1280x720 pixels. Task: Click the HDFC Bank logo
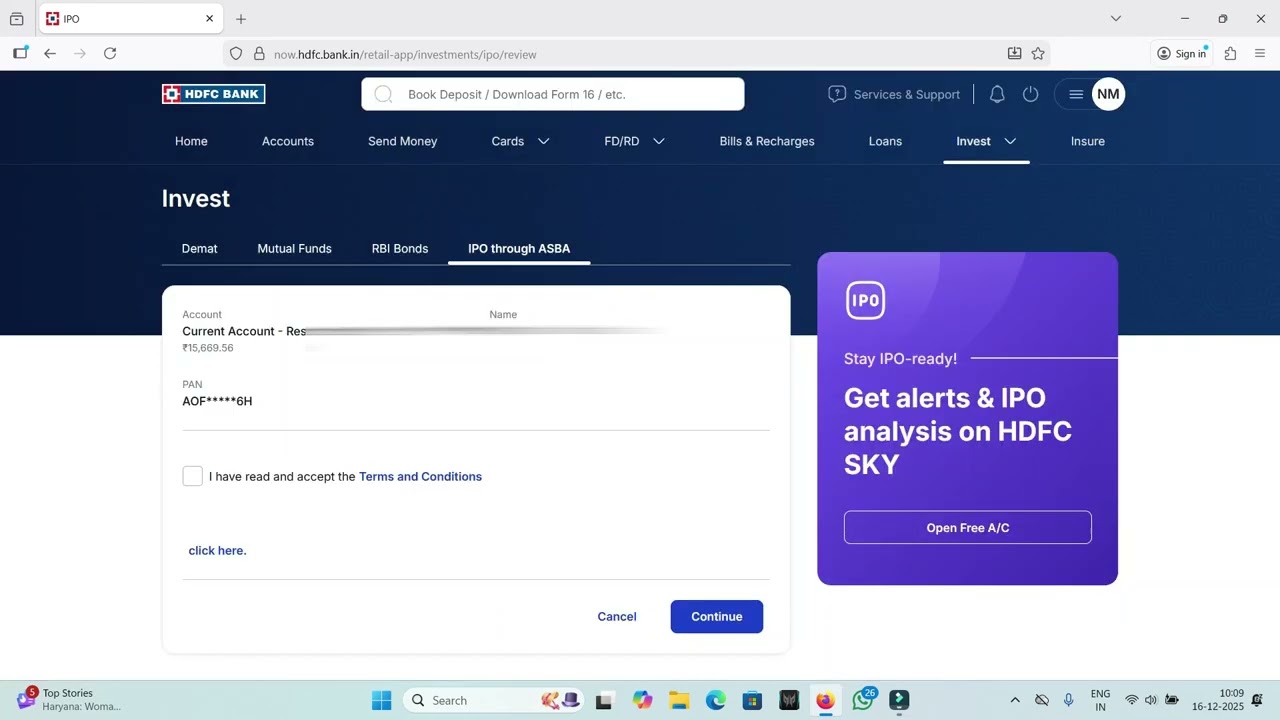pyautogui.click(x=213, y=94)
